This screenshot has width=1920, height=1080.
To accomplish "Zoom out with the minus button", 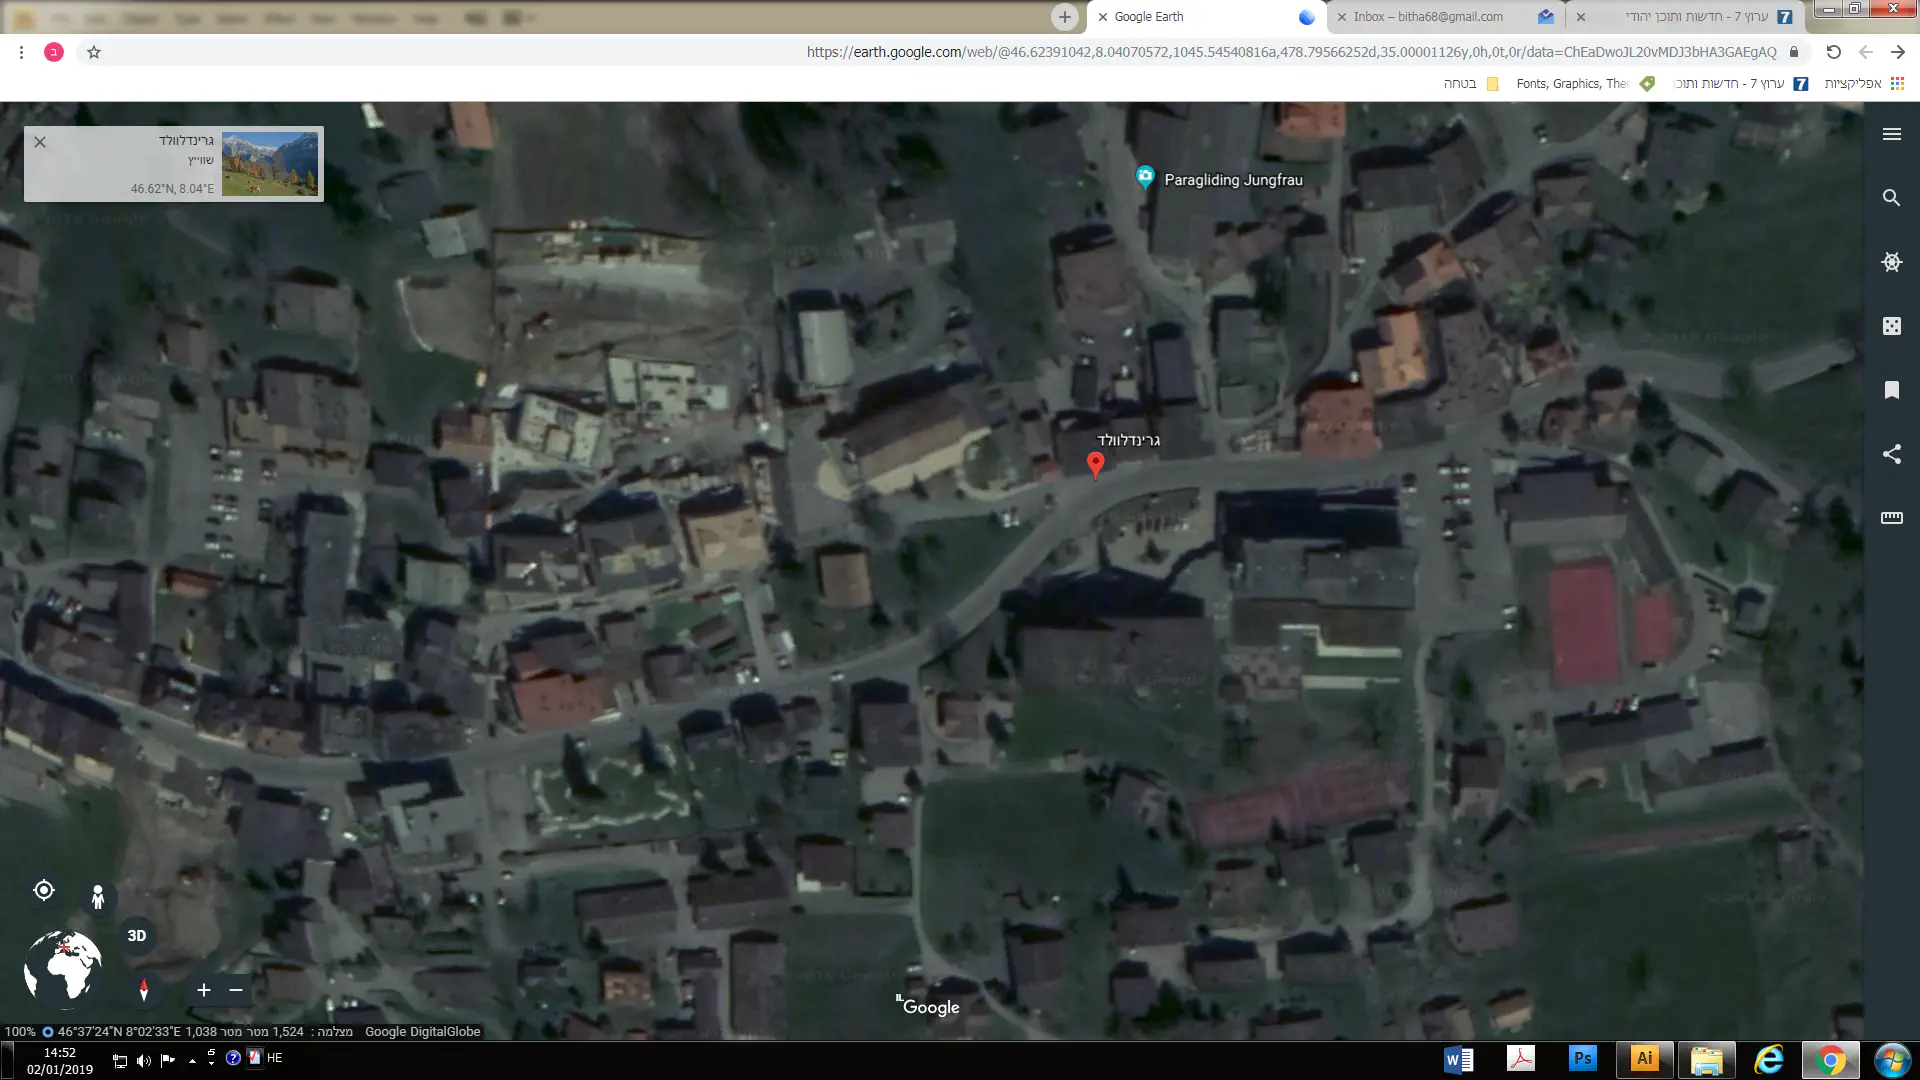I will [x=236, y=990].
